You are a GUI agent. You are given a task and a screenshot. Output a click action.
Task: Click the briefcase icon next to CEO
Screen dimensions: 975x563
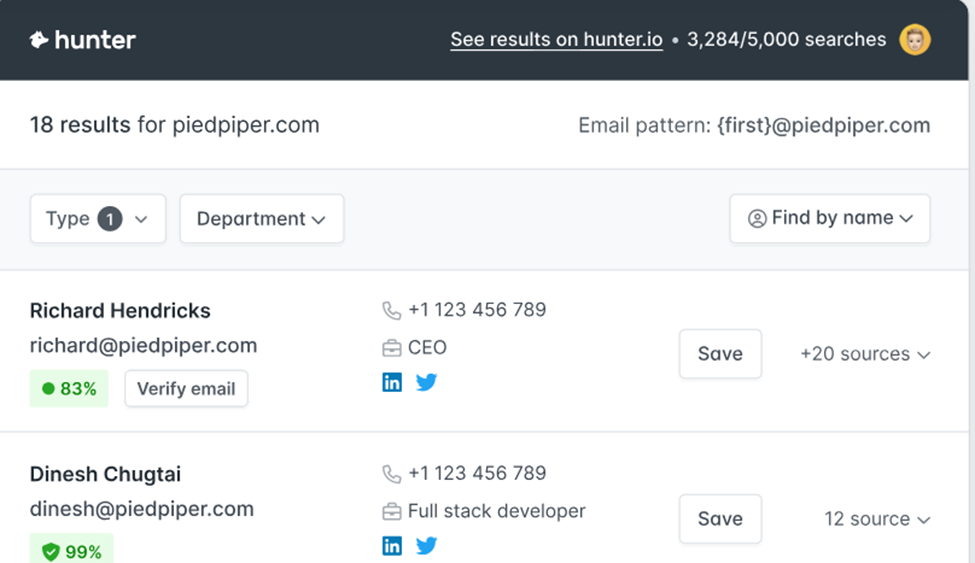pos(392,348)
